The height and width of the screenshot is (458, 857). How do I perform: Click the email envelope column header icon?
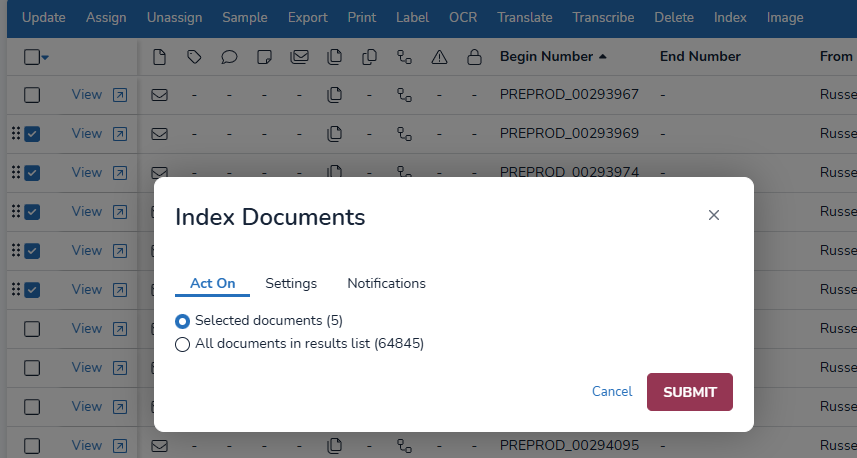(x=299, y=57)
